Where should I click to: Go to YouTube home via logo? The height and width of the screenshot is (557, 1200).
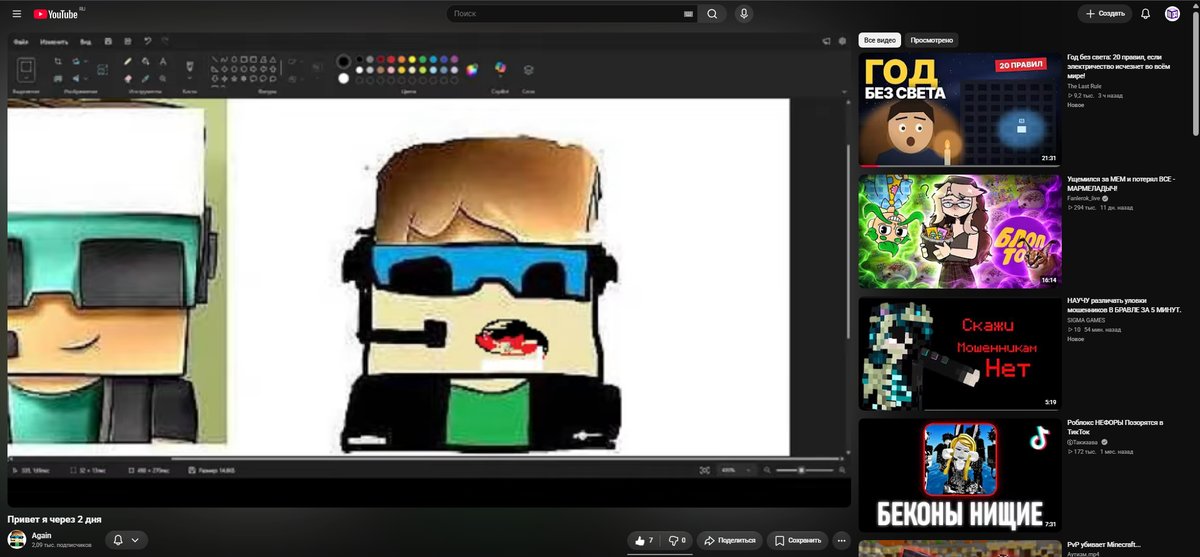pos(56,14)
